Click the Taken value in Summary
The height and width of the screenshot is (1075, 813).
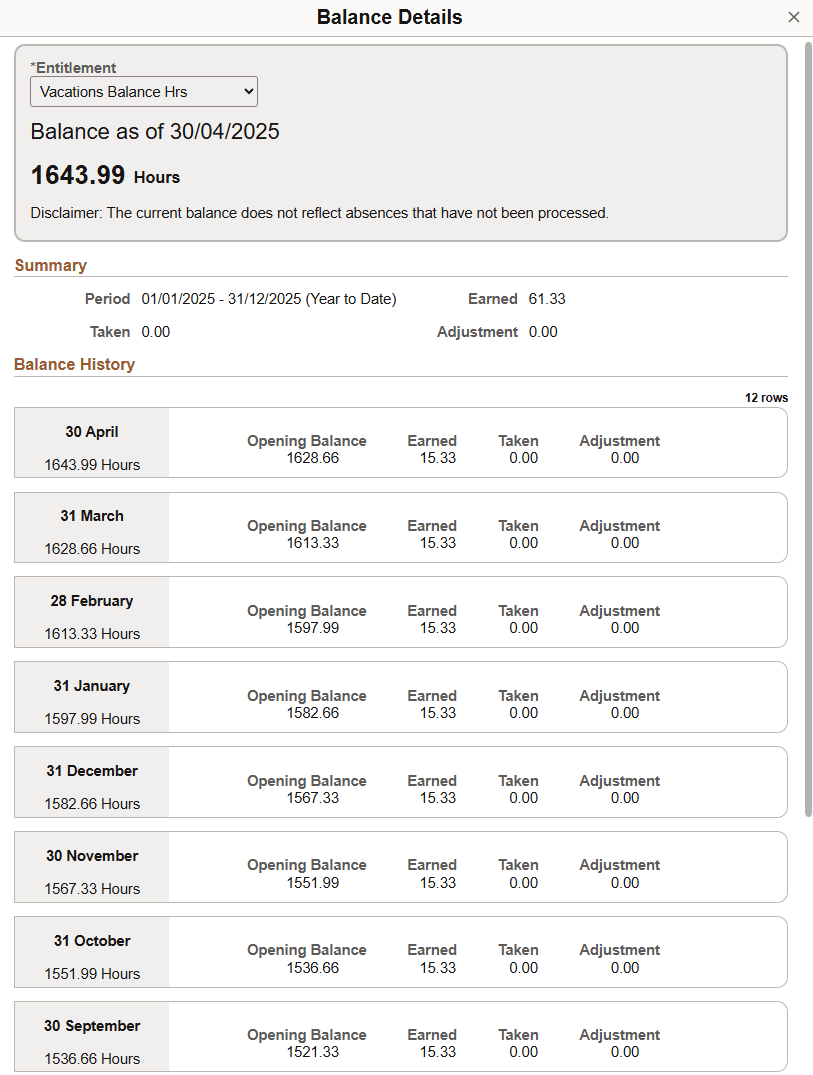pos(156,331)
